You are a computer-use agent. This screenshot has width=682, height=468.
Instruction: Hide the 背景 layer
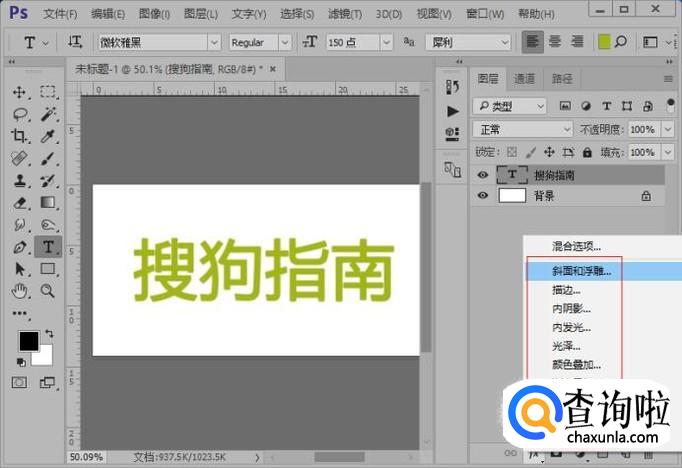click(x=482, y=195)
